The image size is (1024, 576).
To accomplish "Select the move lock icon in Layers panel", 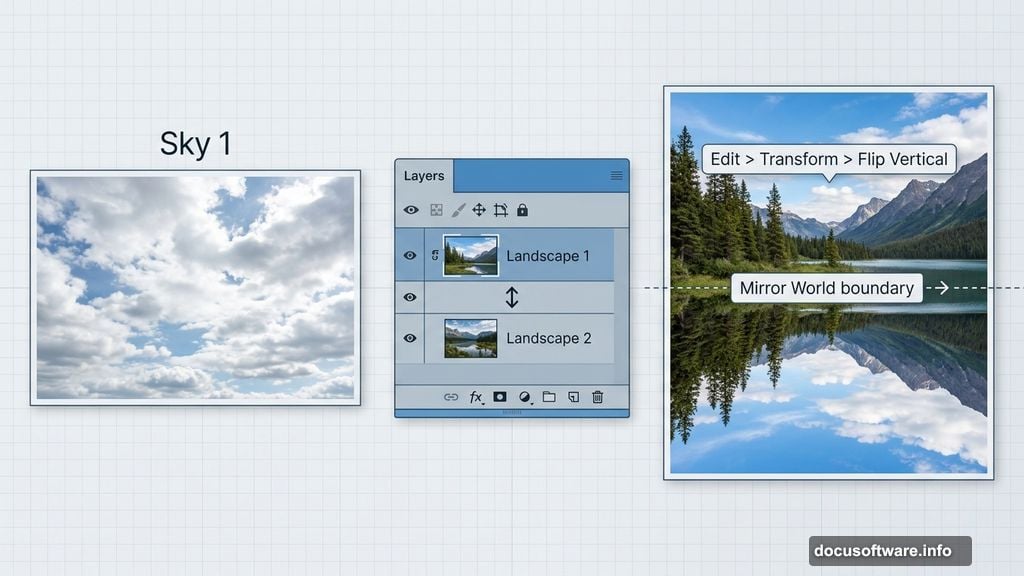I will tap(479, 210).
